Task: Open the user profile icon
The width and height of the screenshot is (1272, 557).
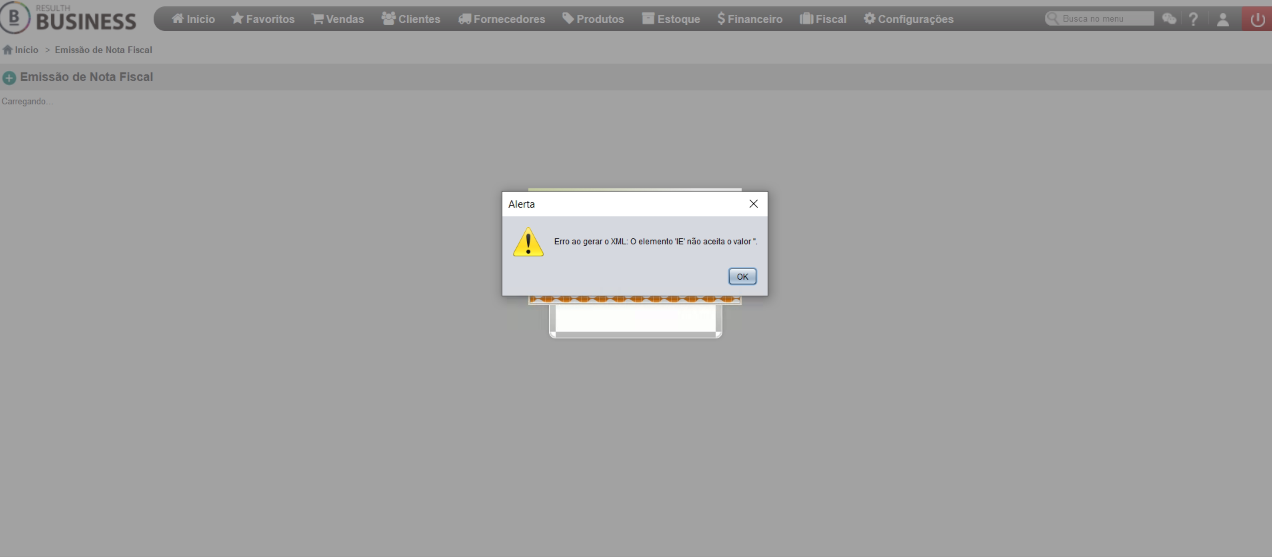Action: tap(1223, 19)
